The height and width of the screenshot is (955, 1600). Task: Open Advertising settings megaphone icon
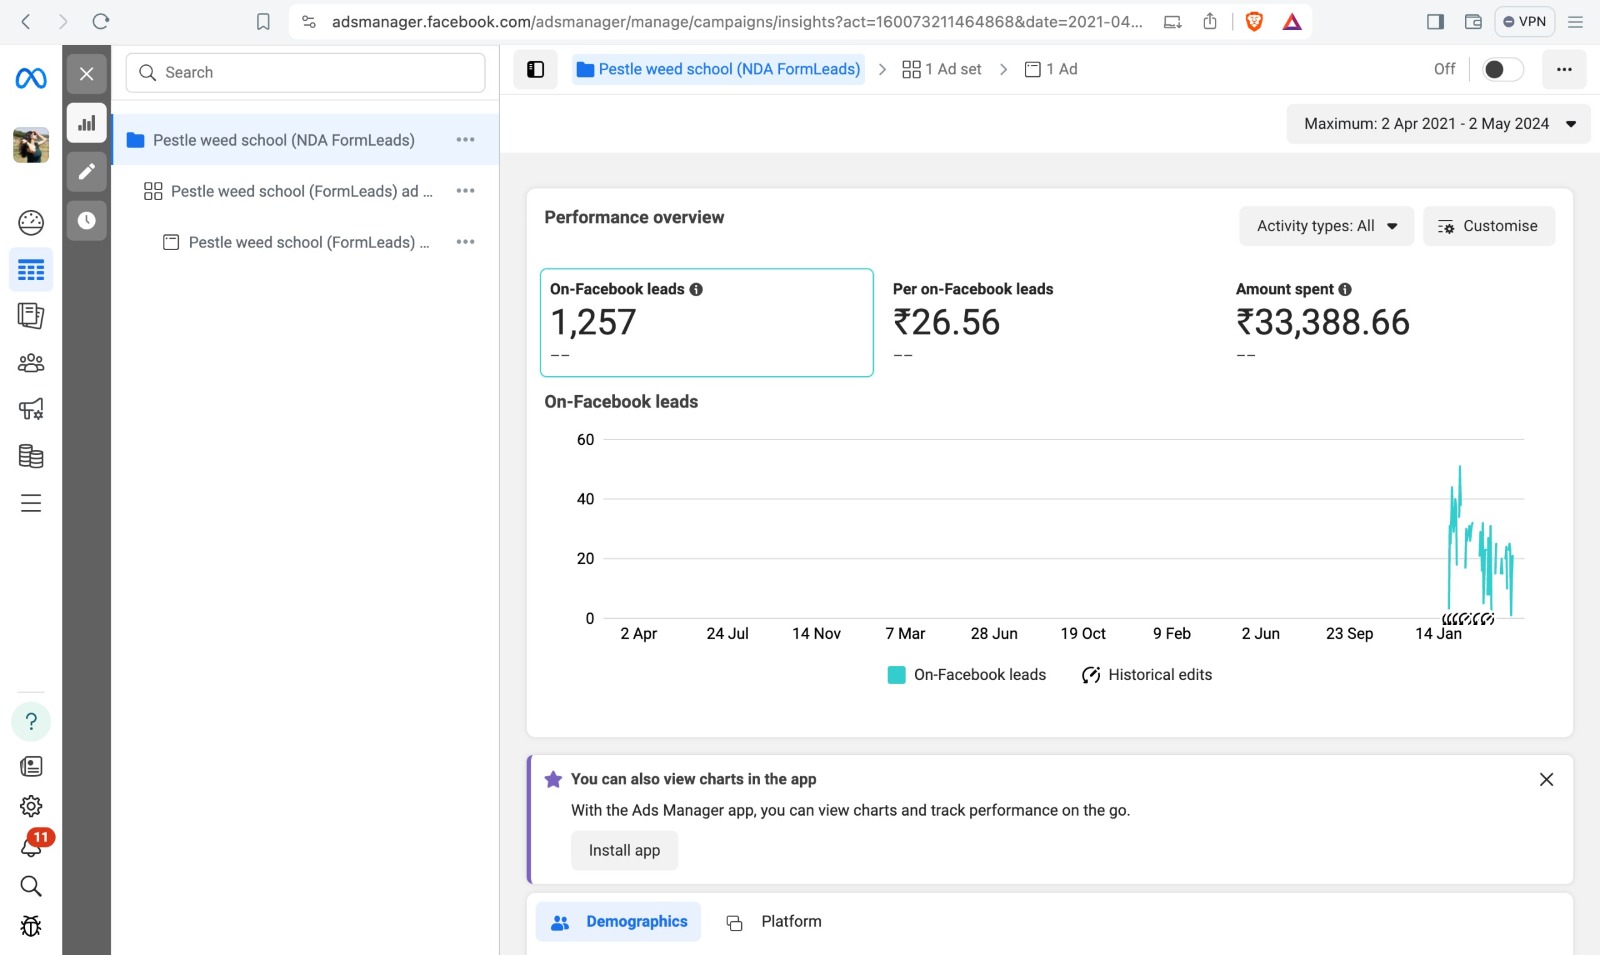click(x=31, y=409)
